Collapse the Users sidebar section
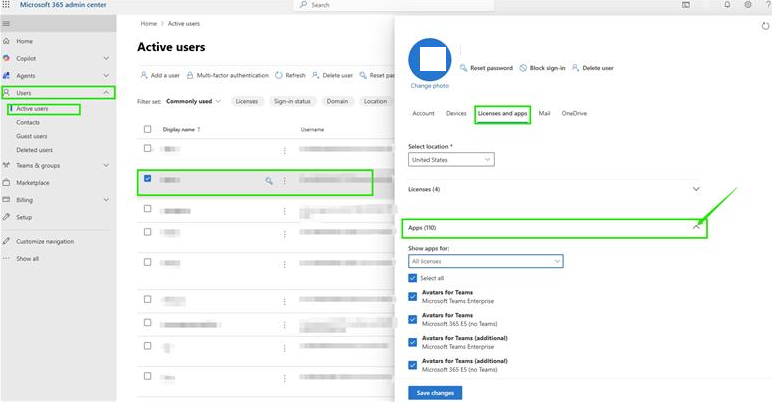Screen dimensions: 772x402 (x=106, y=93)
